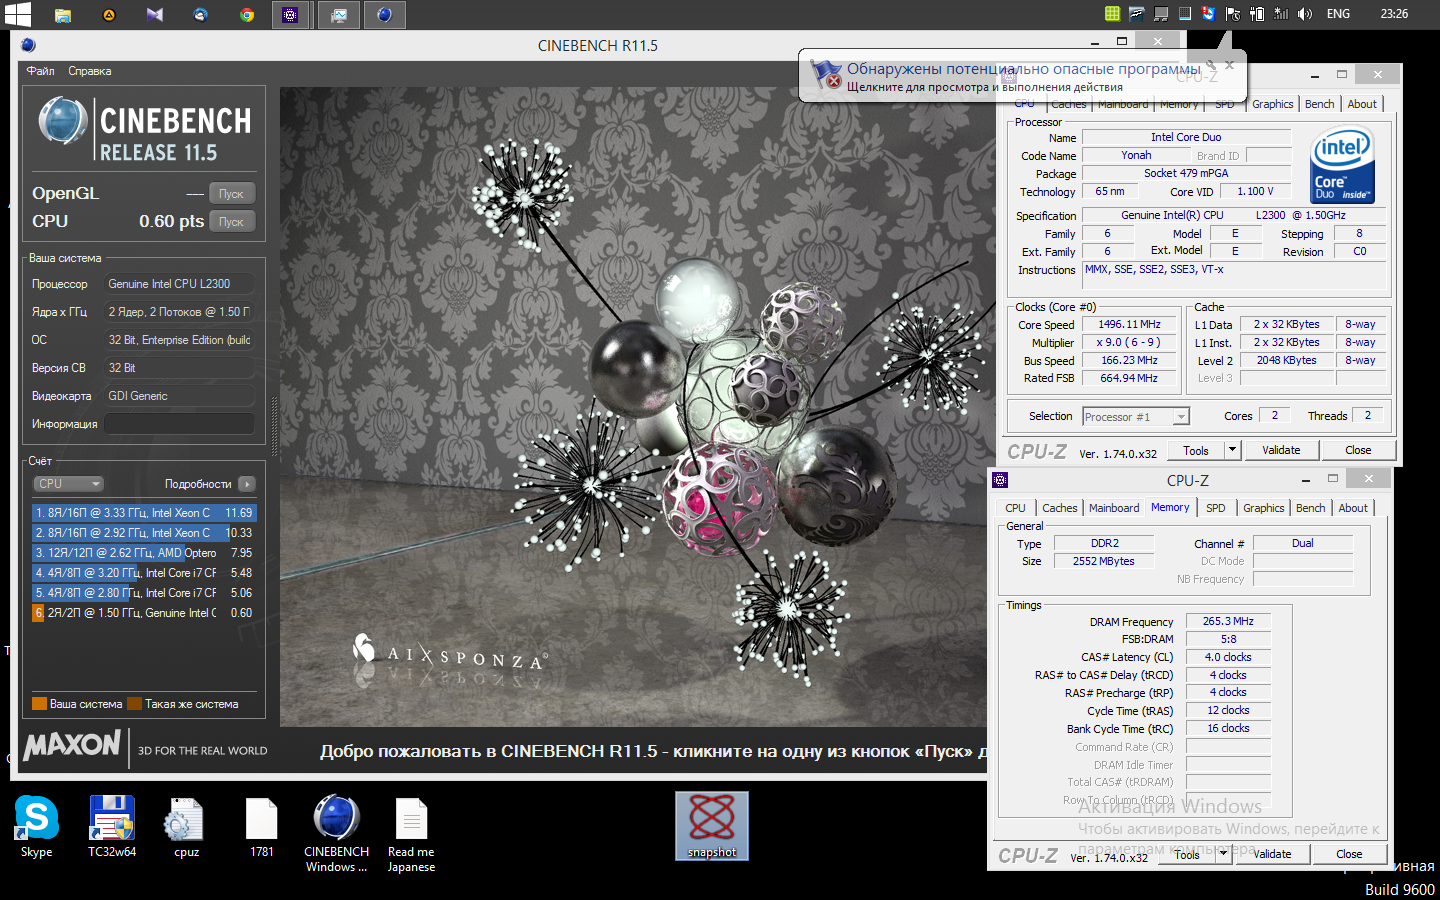Viewport: 1440px width, 900px height.
Task: Click Tools in the CPU-Z Memory window
Action: (x=1187, y=854)
